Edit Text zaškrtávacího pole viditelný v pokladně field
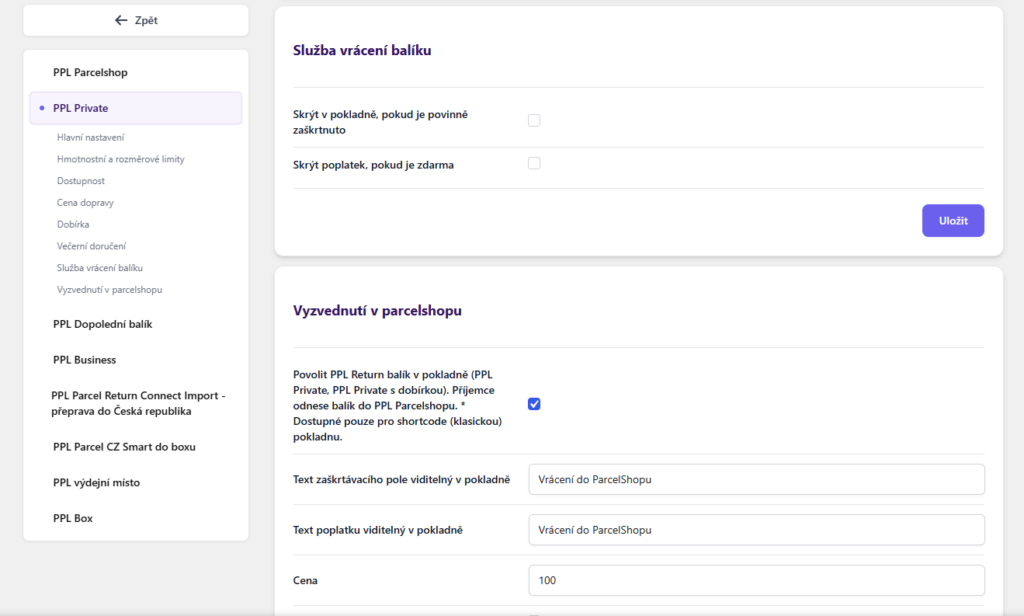Viewport: 1024px width, 616px height. 756,479
